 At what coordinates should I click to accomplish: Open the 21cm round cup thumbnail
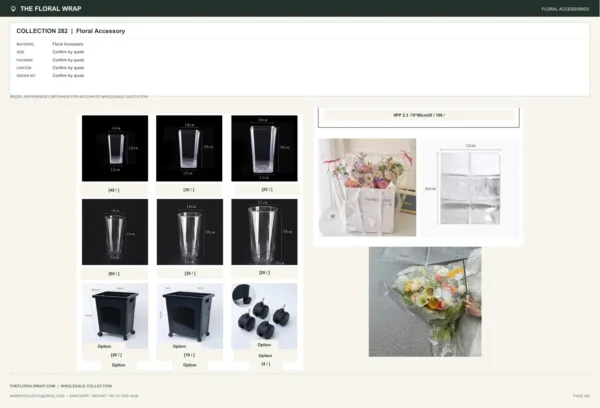[x=264, y=232]
